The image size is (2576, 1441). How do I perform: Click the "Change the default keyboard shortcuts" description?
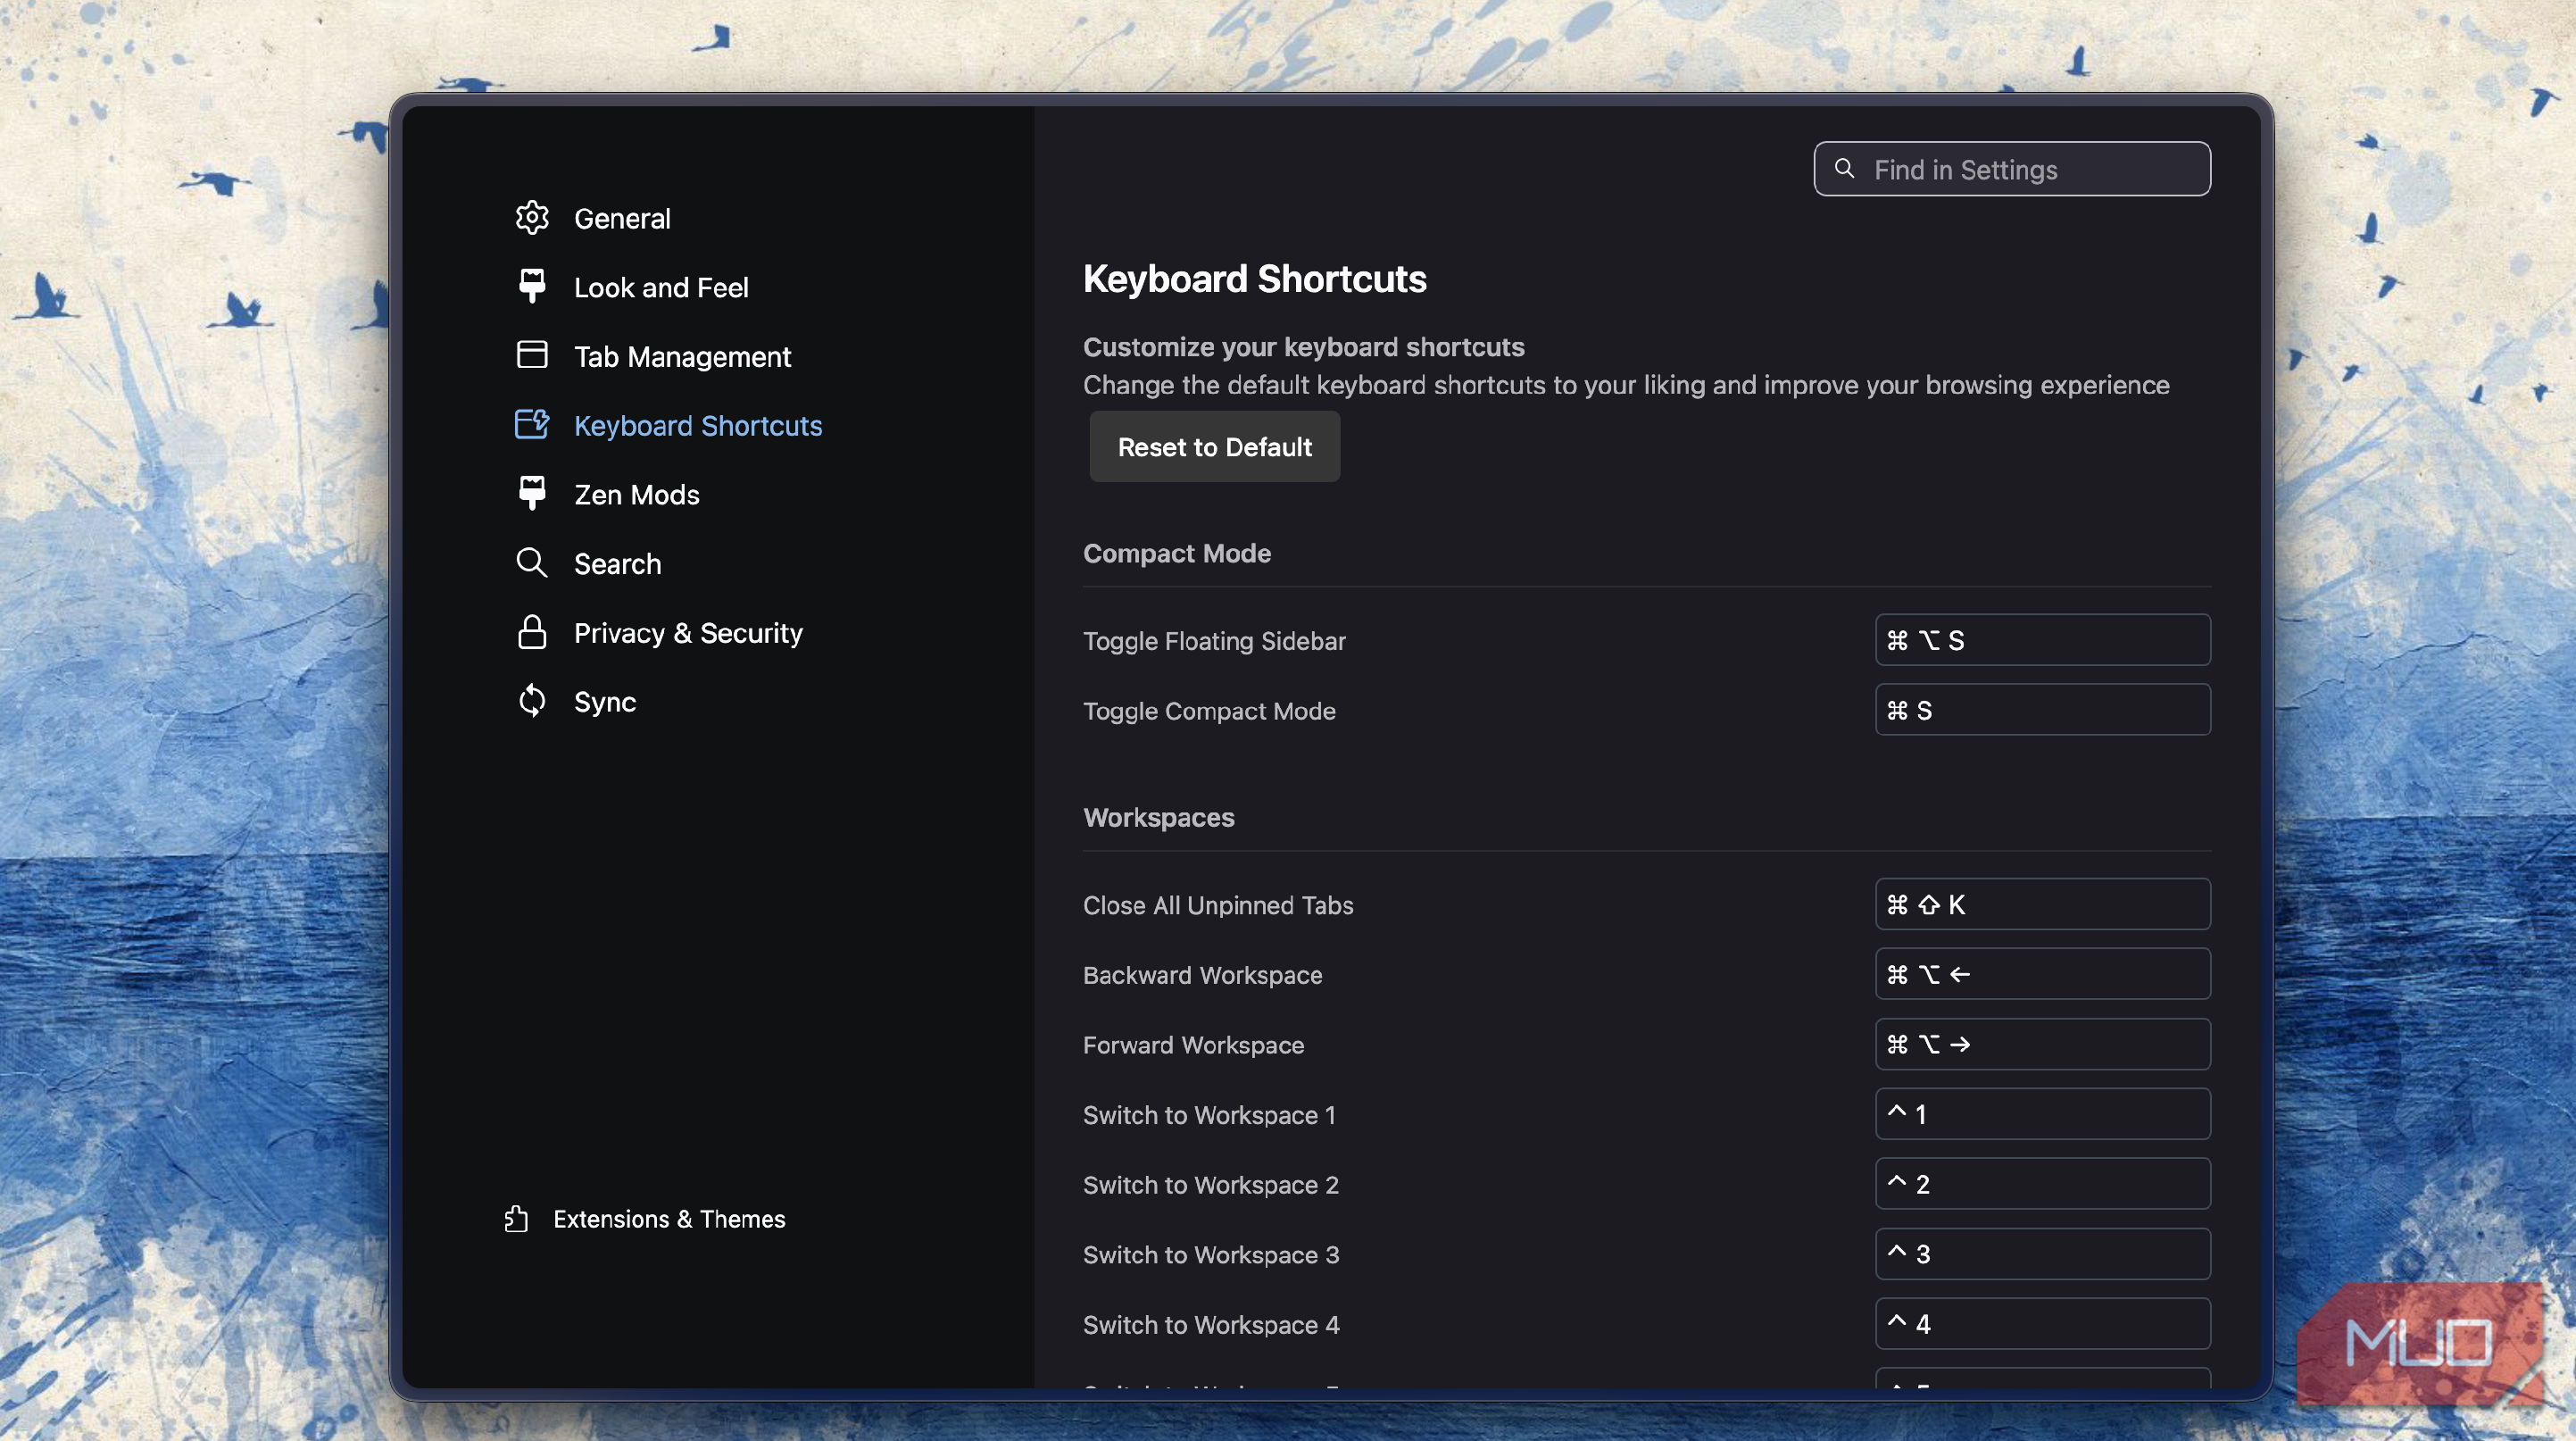[1626, 385]
